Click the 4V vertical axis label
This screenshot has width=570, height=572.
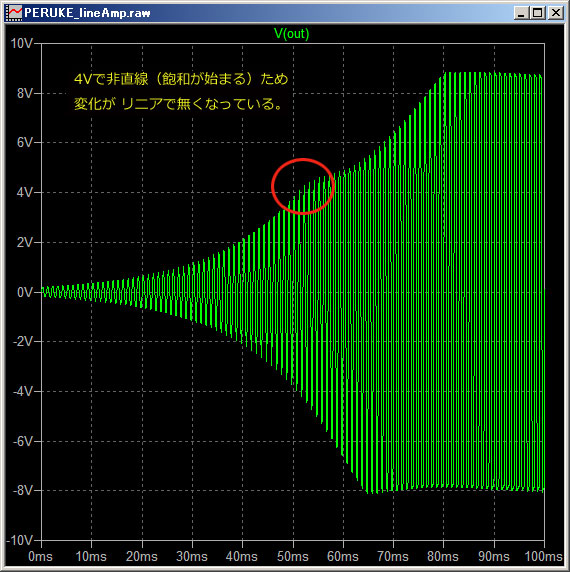coord(24,192)
